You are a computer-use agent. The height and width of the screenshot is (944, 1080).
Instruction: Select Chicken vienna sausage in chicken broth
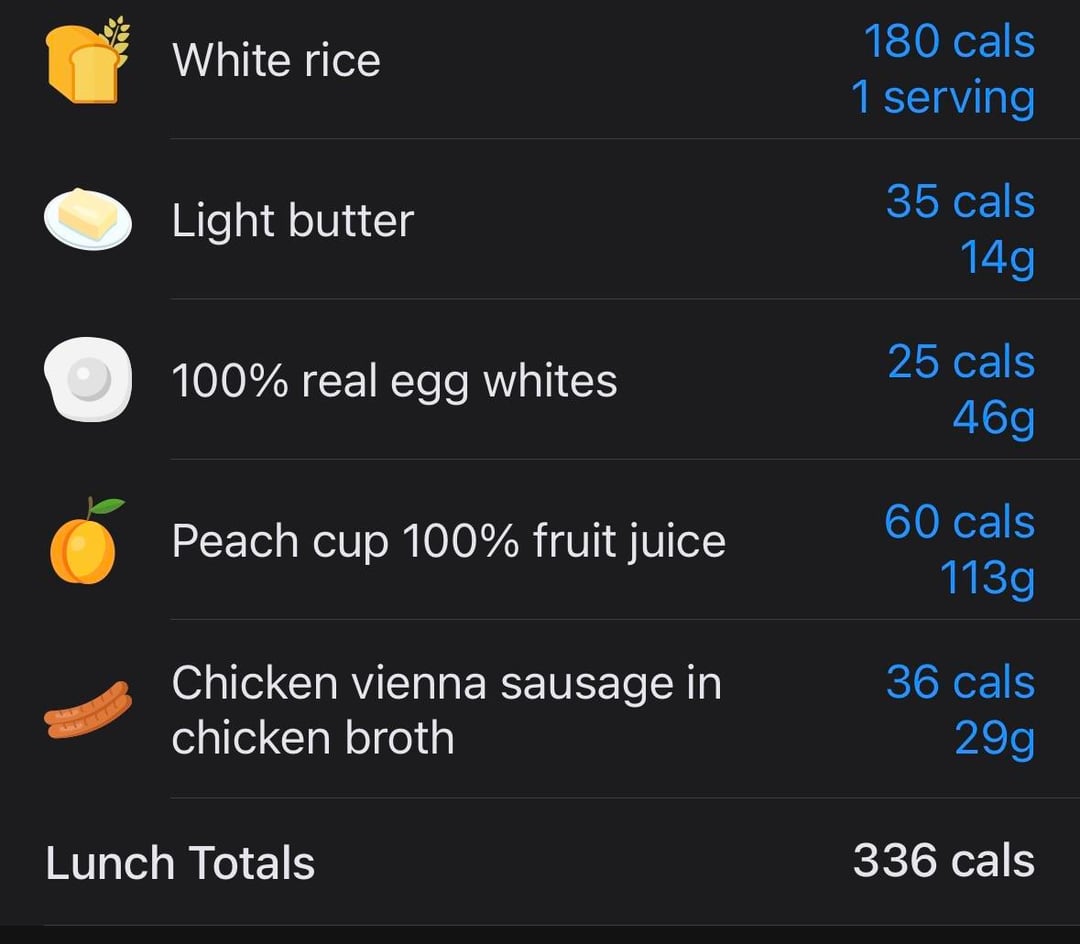click(445, 710)
